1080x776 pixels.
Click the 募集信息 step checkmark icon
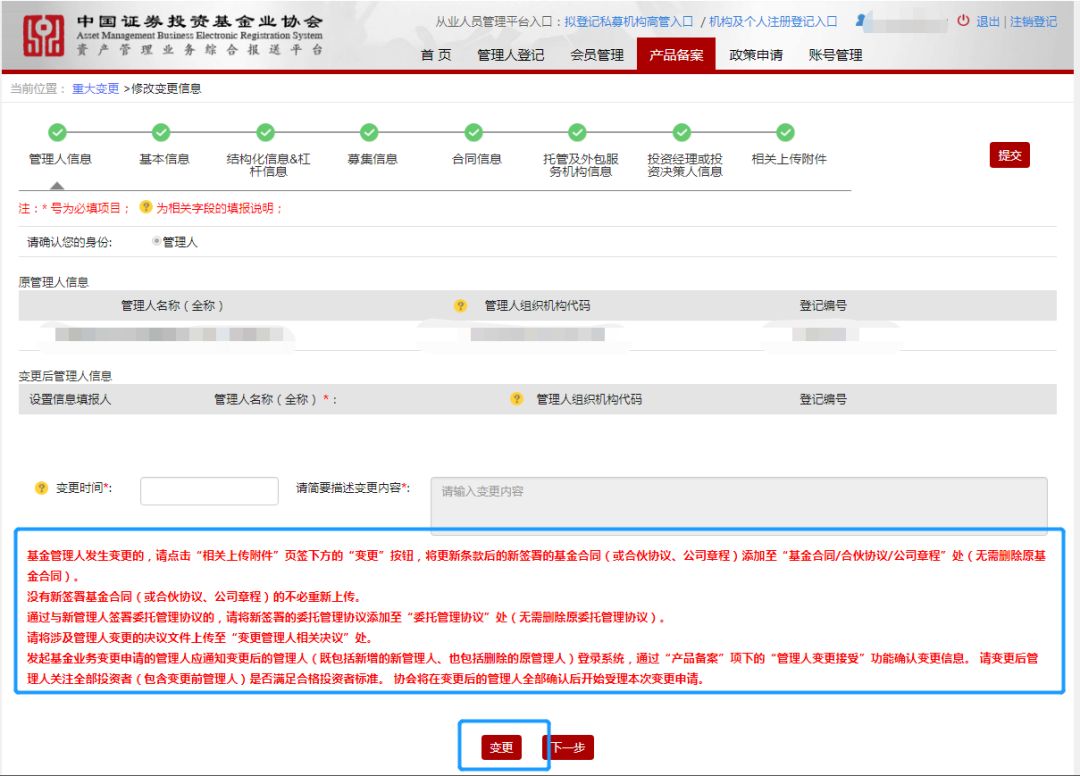369,132
